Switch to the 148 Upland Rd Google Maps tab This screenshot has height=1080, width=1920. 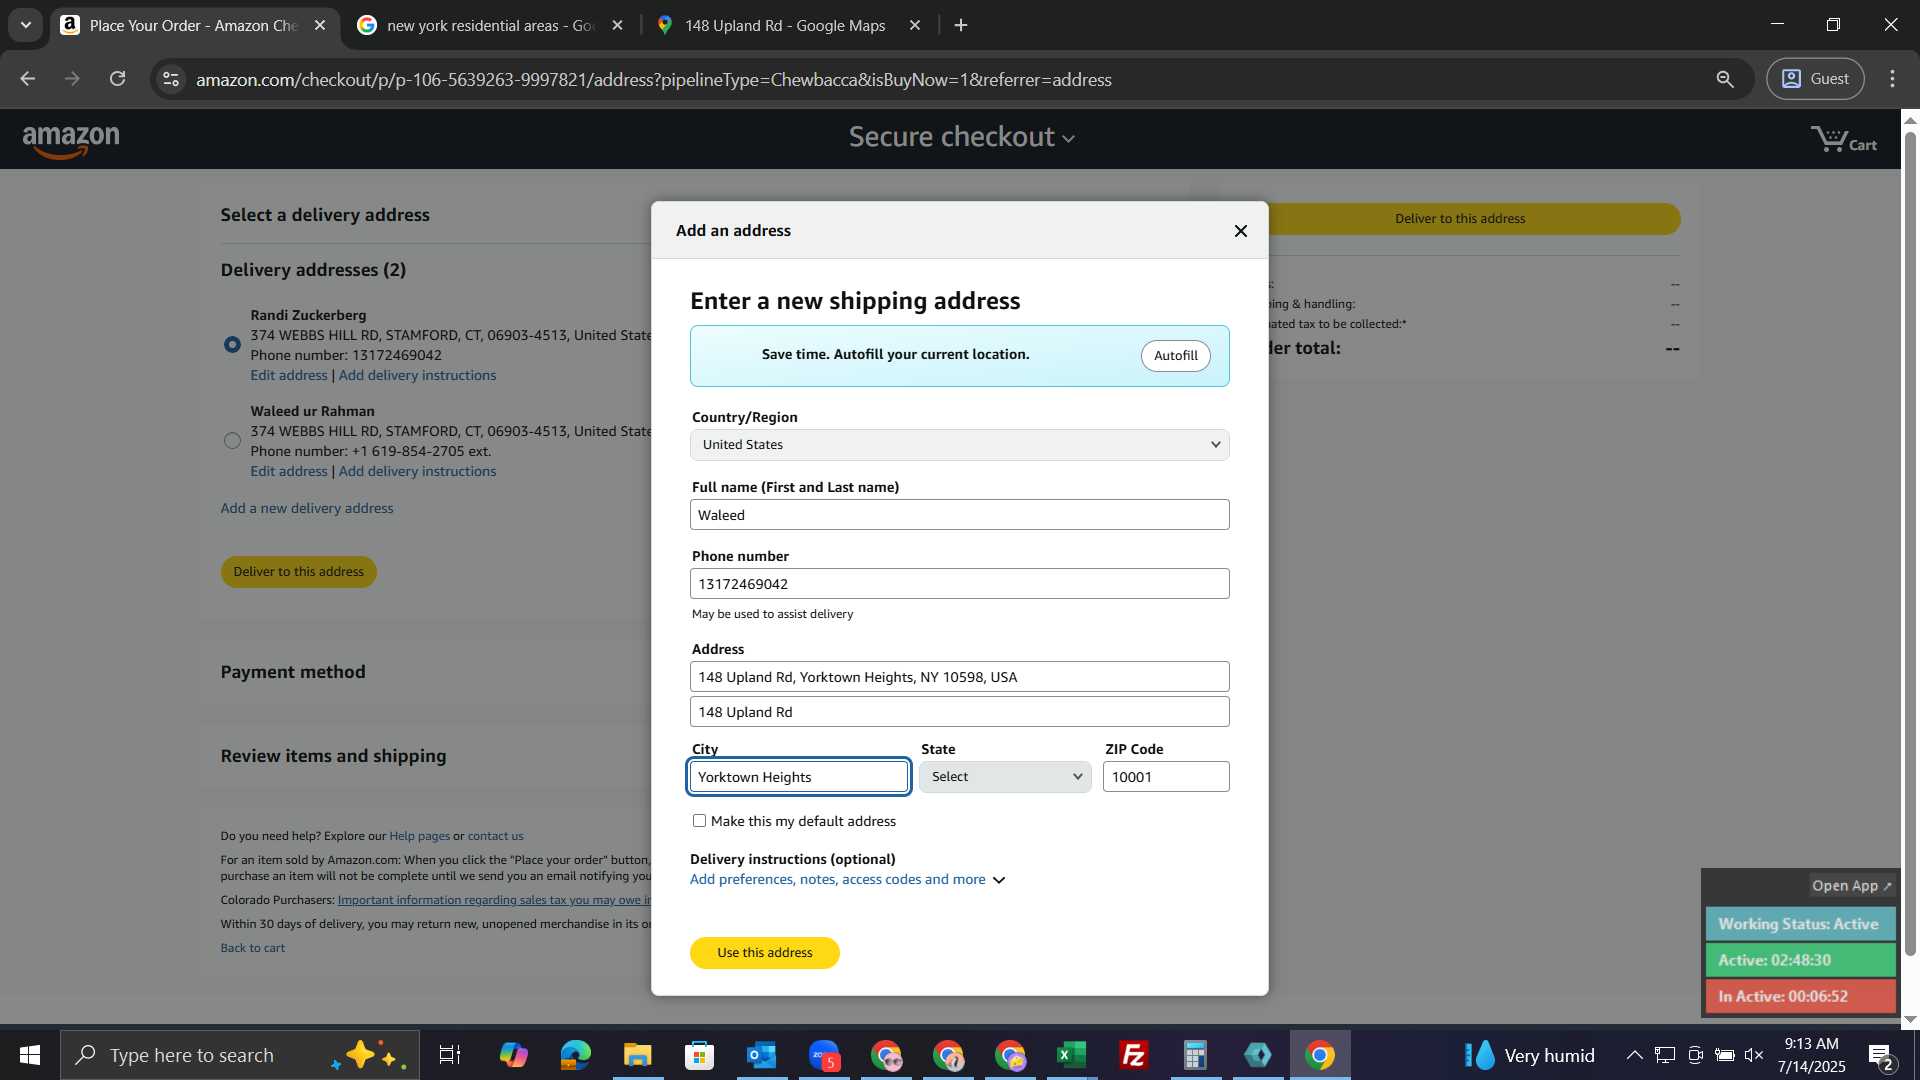click(785, 26)
